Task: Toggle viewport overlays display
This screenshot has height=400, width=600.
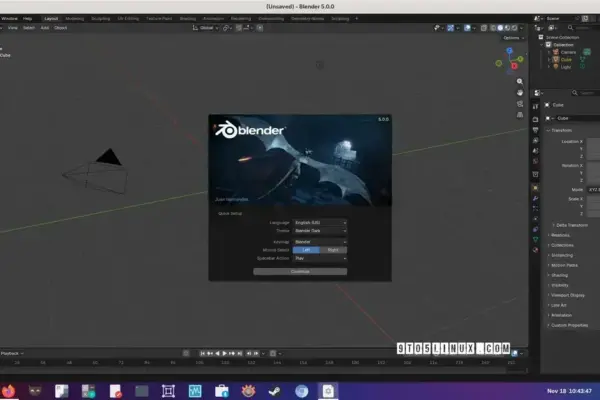Action: [x=467, y=28]
